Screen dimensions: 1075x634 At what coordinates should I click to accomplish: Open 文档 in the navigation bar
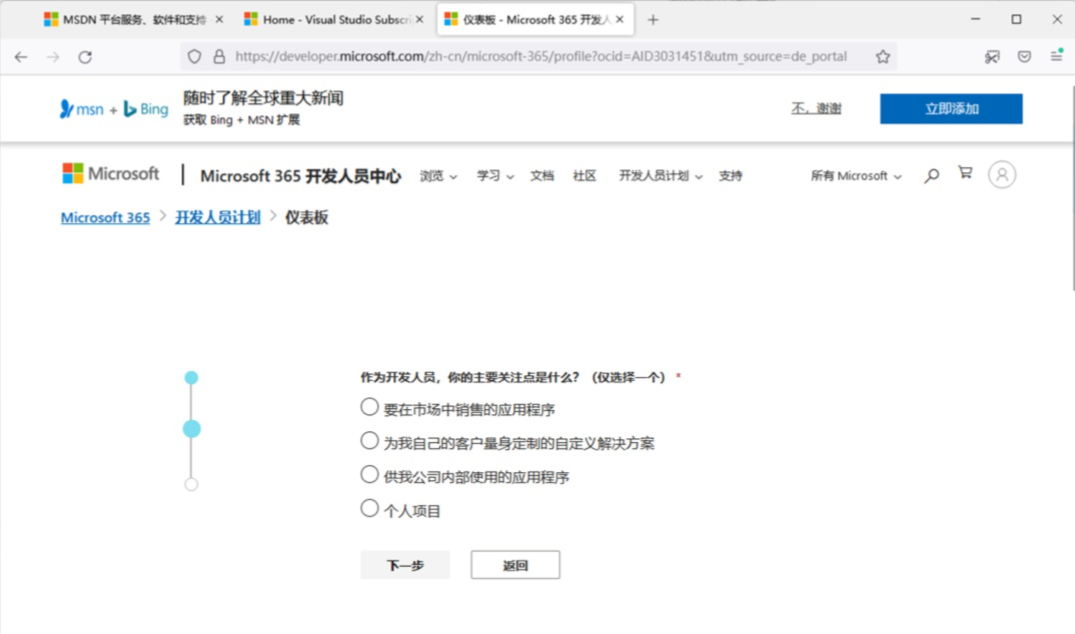[x=542, y=176]
